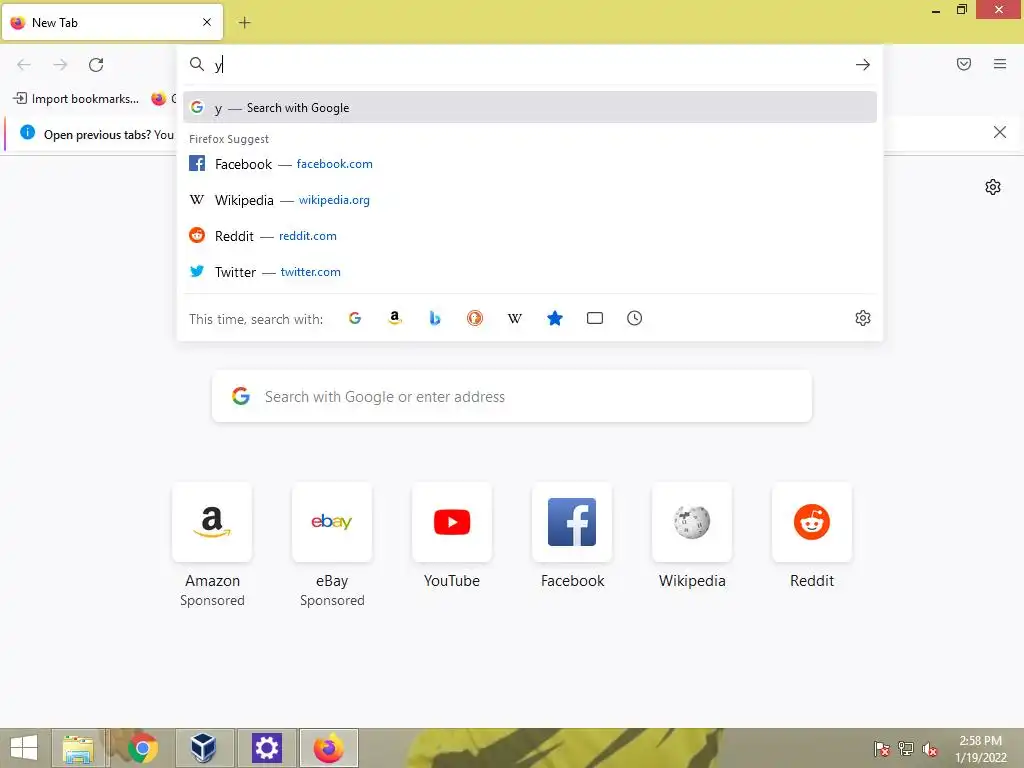Image resolution: width=1024 pixels, height=768 pixels.
Task: Select the Wikipedia wikipedia.org suggestion
Action: (x=530, y=200)
